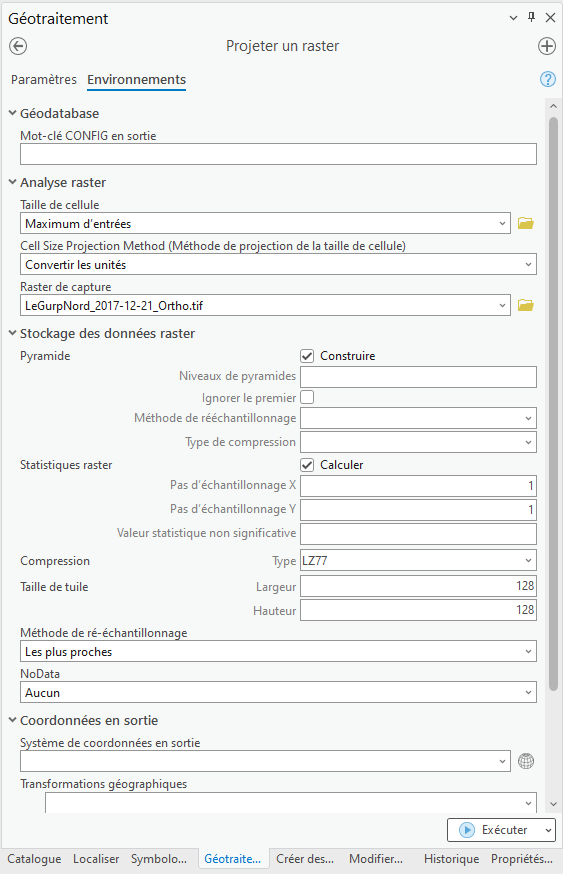The width and height of the screenshot is (563, 874).
Task: Close the Géotraitement pane
Action: coord(550,18)
